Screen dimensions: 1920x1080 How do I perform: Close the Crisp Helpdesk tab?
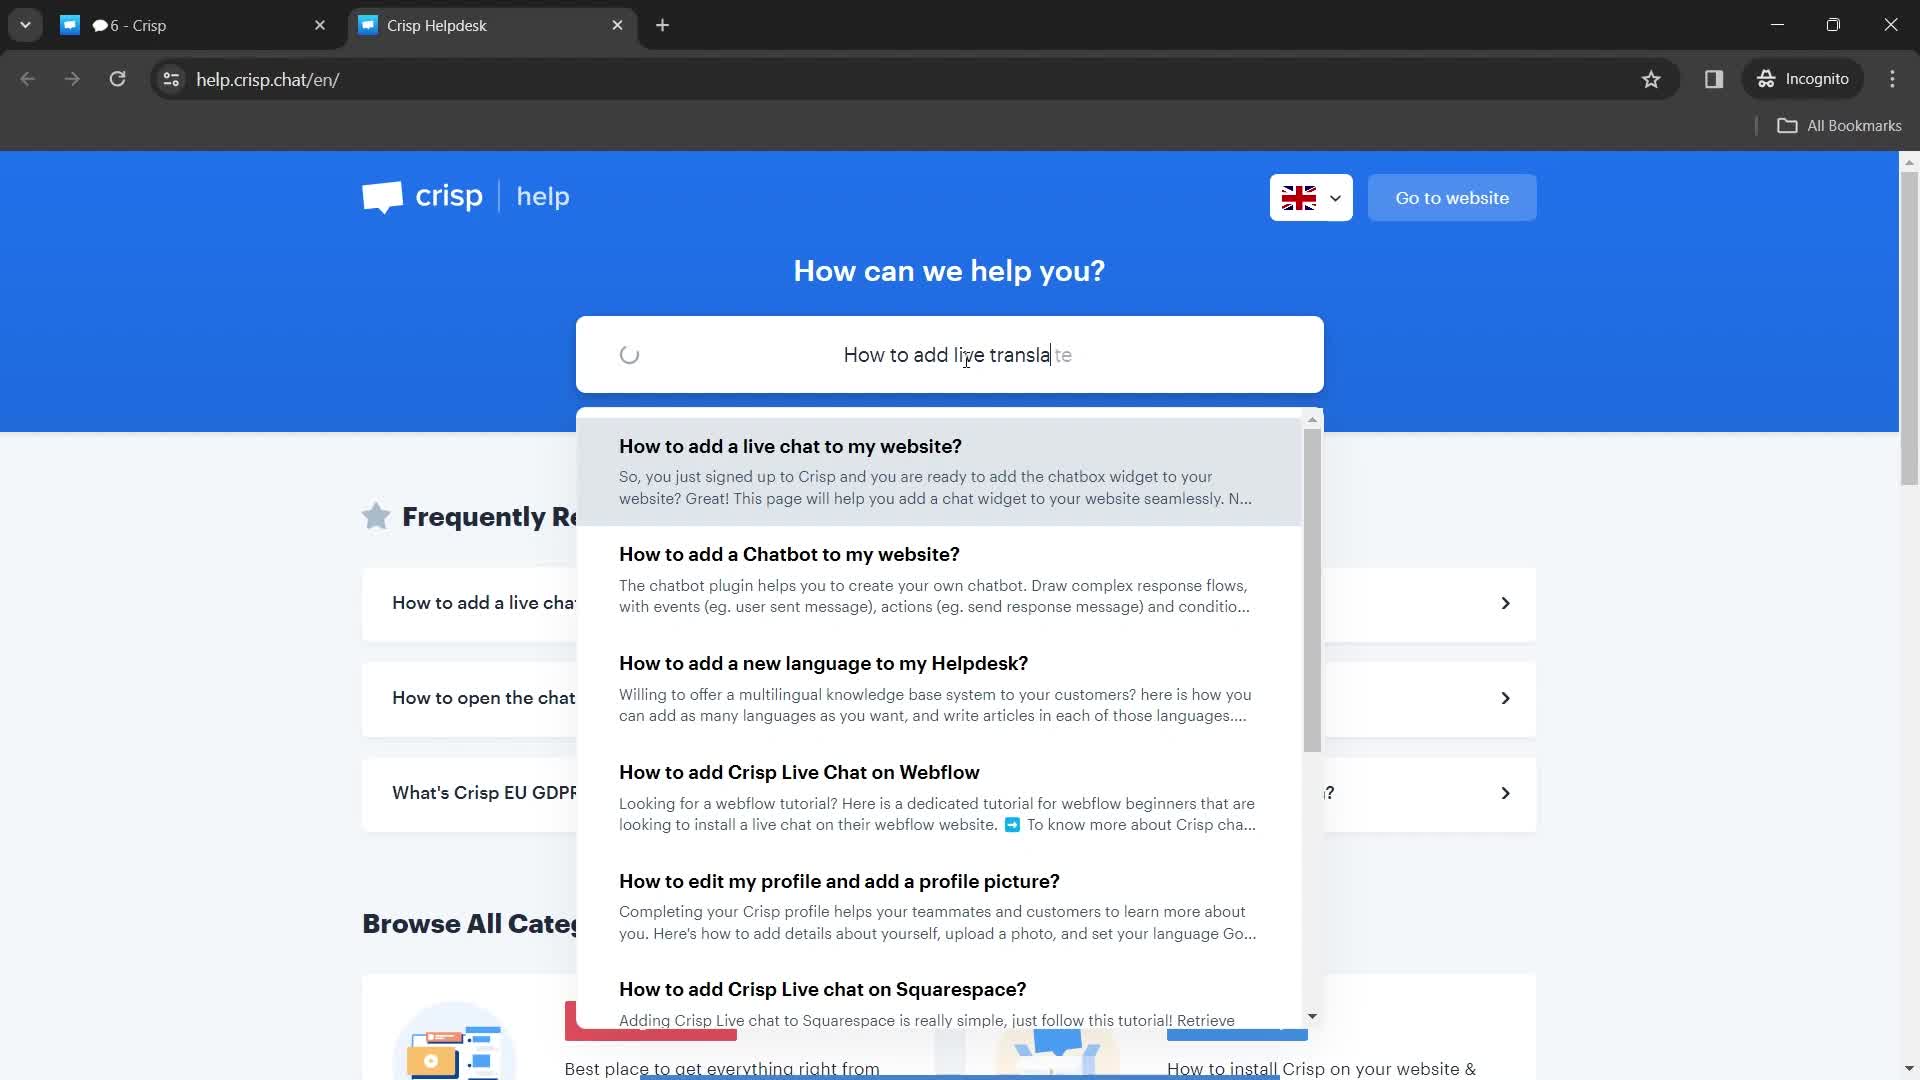[x=617, y=25]
